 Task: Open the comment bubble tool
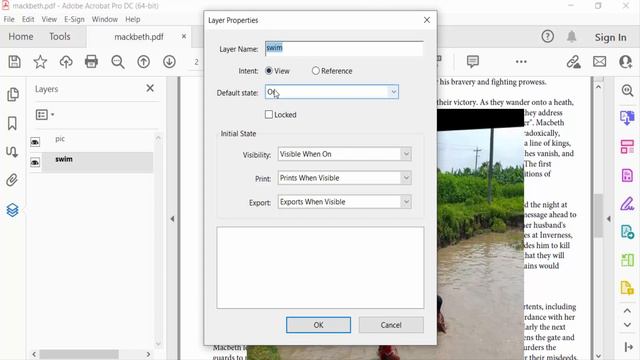(x=472, y=62)
